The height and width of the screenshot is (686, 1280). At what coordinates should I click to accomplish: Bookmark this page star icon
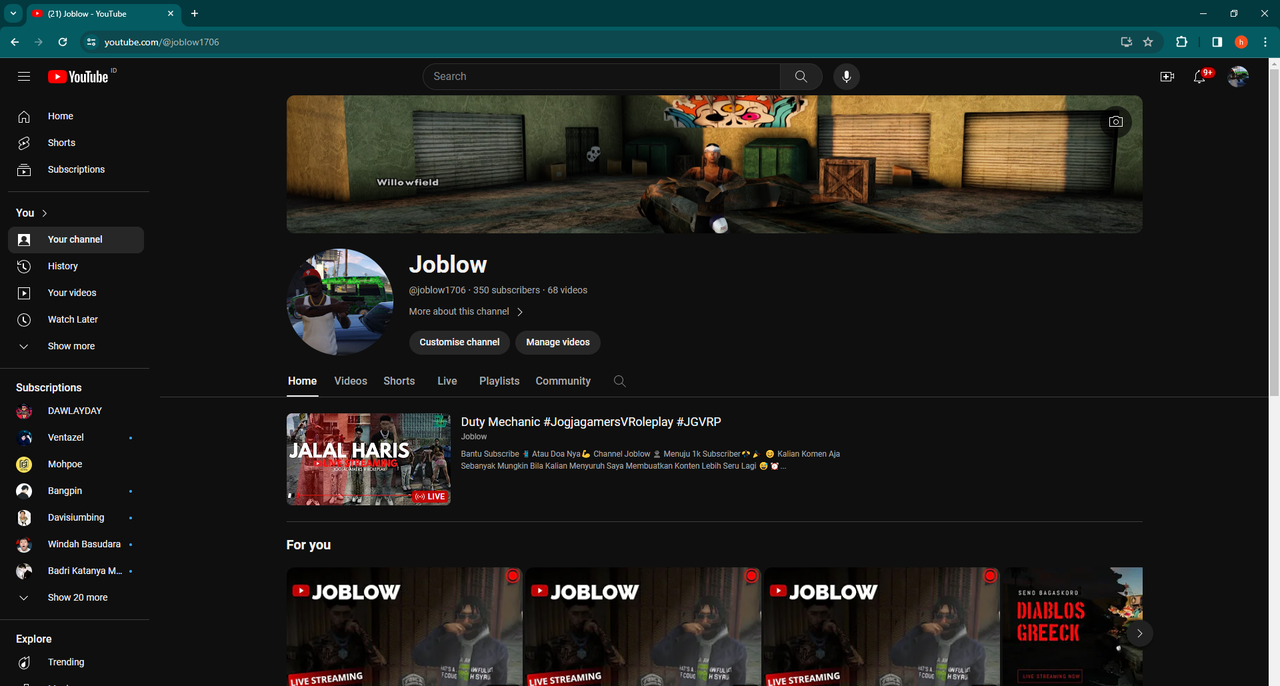(x=1148, y=42)
